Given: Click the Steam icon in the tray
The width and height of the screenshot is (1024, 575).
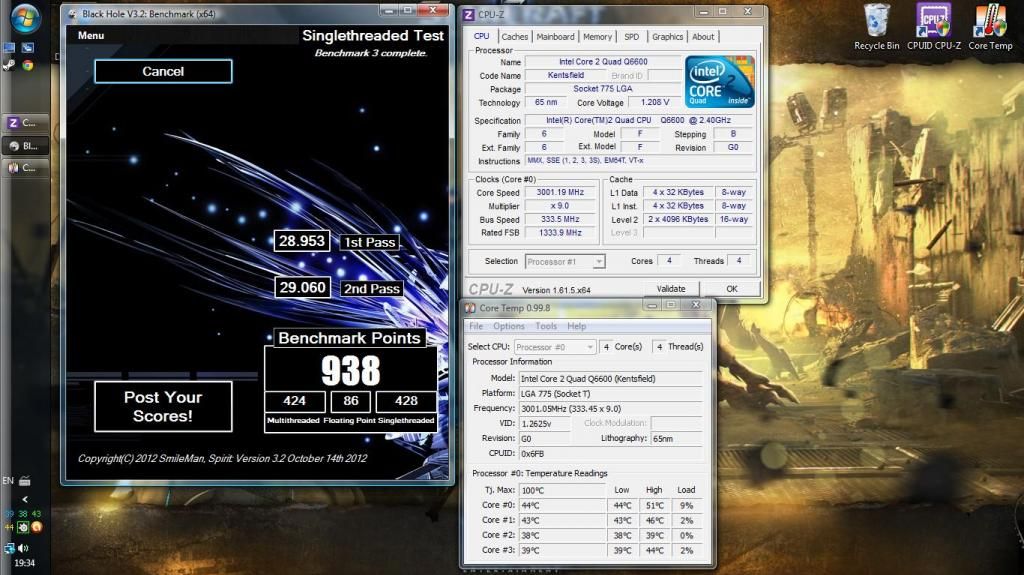Looking at the screenshot, I should click(23, 527).
